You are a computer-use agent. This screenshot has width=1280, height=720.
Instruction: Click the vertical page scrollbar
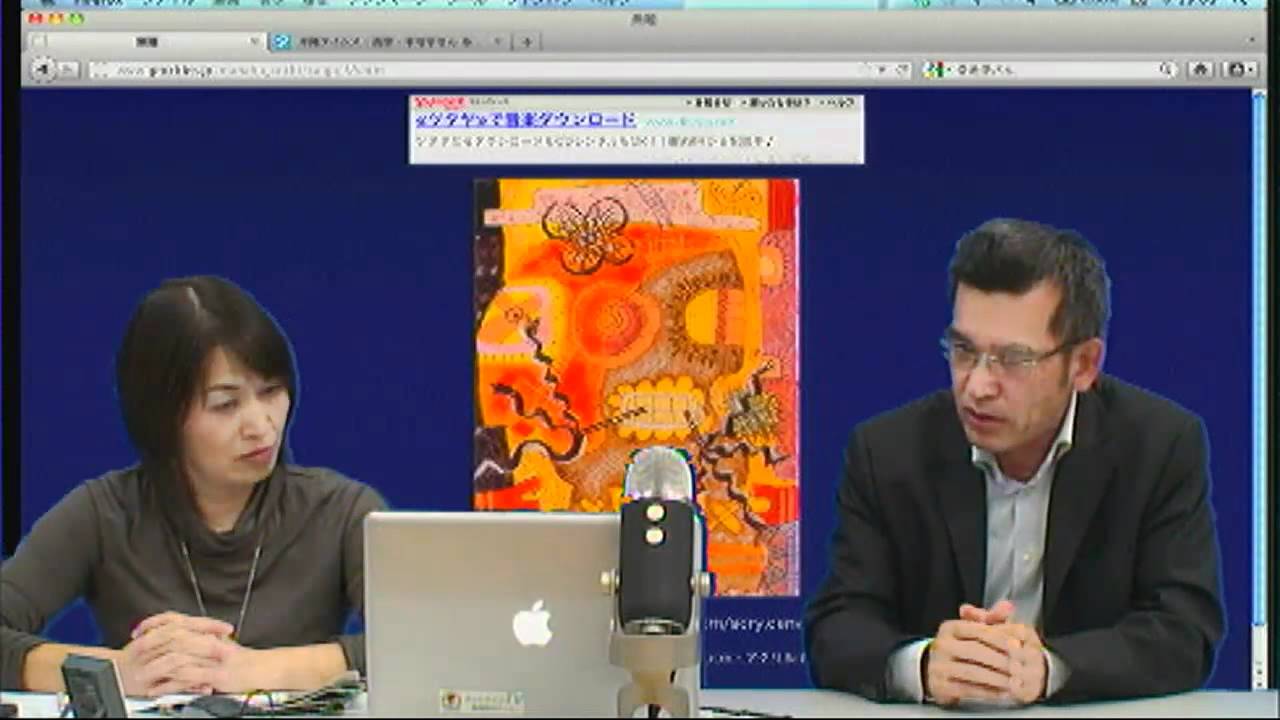click(1258, 388)
